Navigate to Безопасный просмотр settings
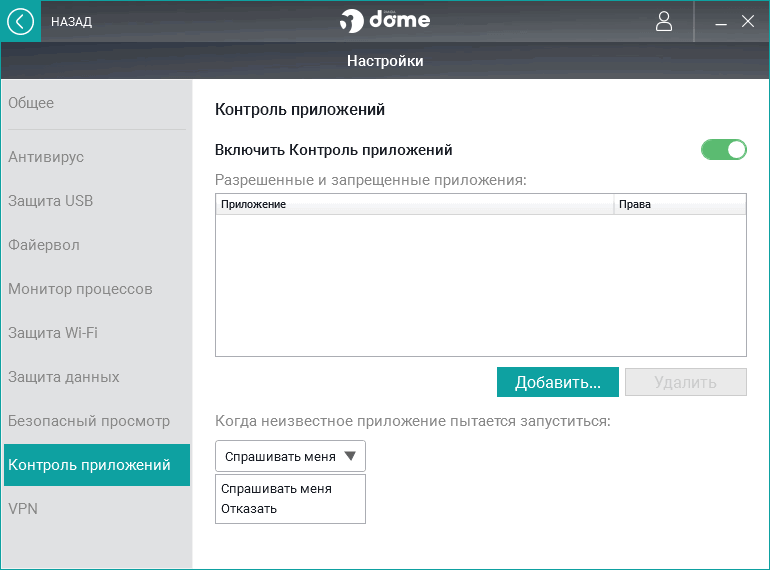 pos(89,421)
